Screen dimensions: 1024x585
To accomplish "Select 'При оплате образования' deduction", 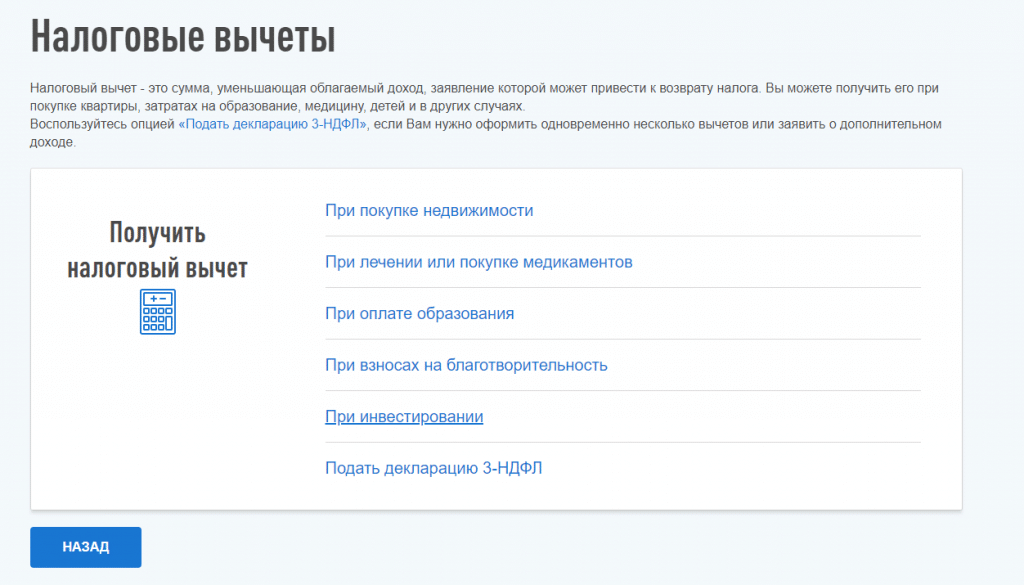I will 419,314.
